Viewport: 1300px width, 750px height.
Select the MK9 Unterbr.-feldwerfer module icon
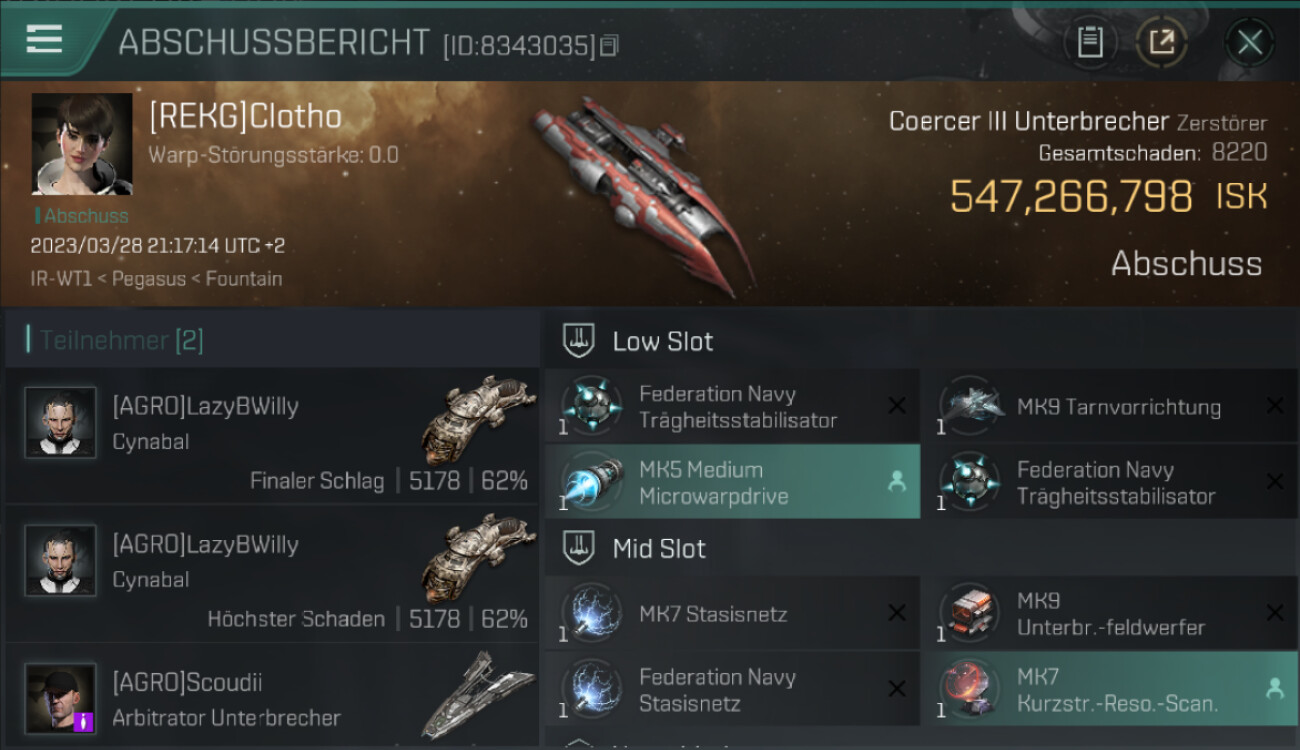click(970, 613)
